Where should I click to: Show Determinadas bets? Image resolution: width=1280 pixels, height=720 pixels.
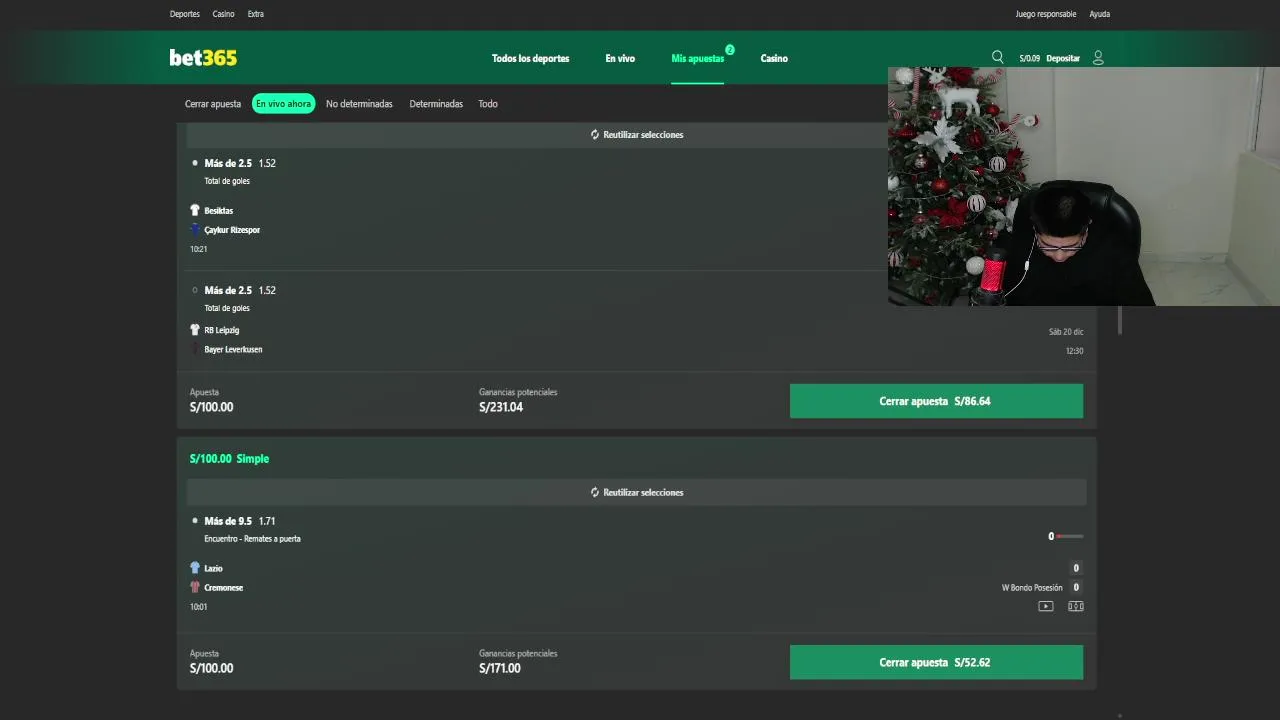tap(436, 104)
